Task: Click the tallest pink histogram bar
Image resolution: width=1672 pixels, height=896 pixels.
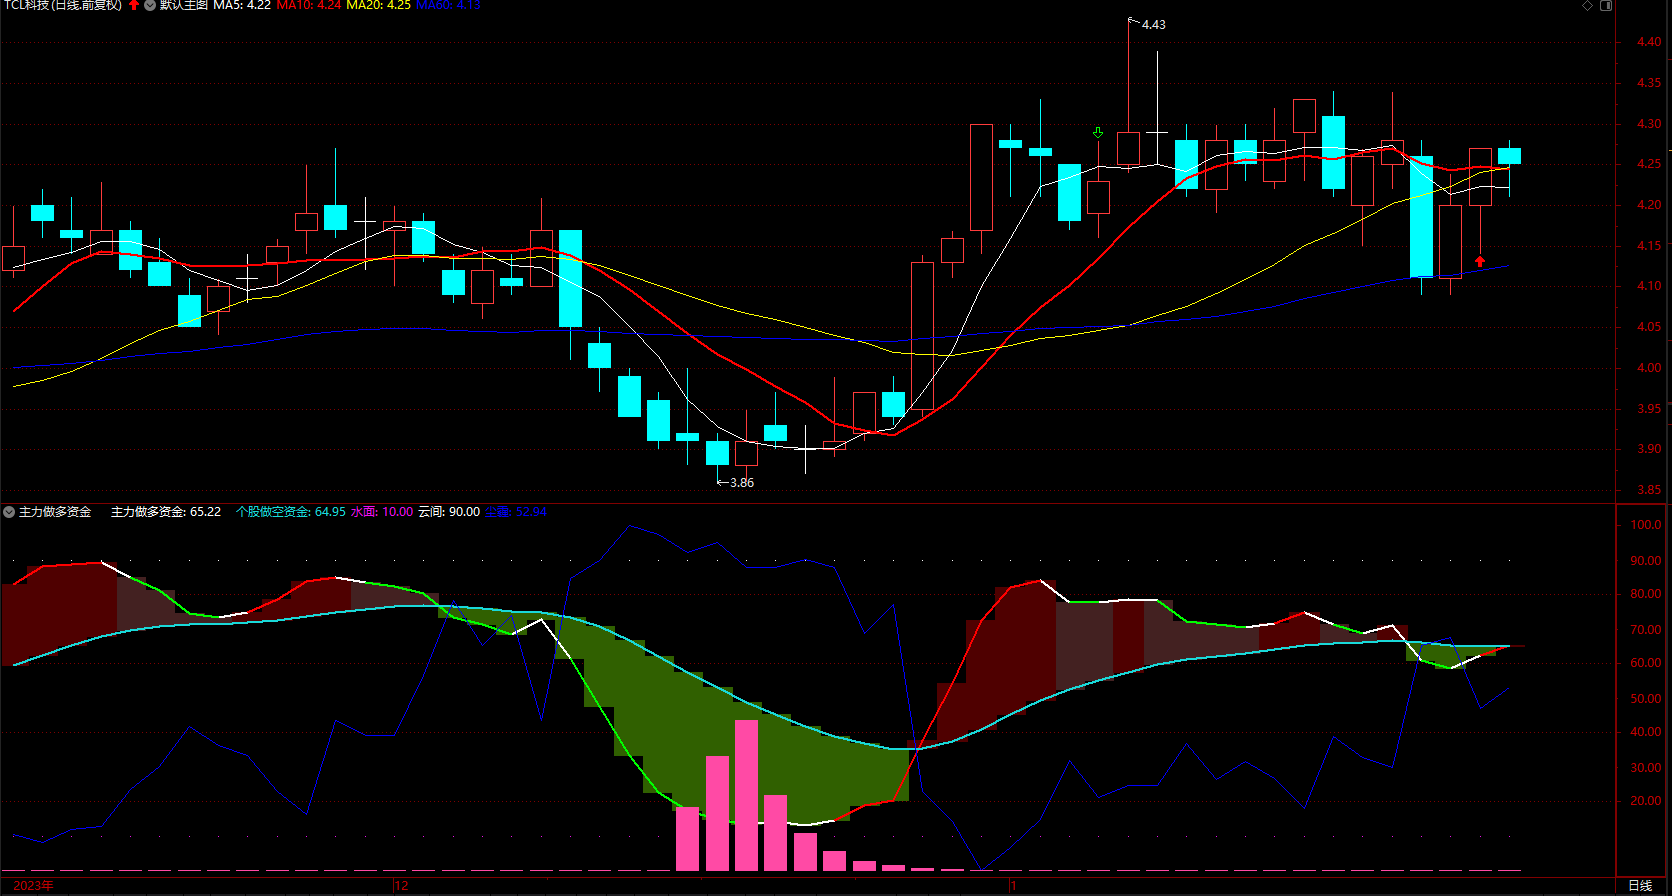Action: 746,795
